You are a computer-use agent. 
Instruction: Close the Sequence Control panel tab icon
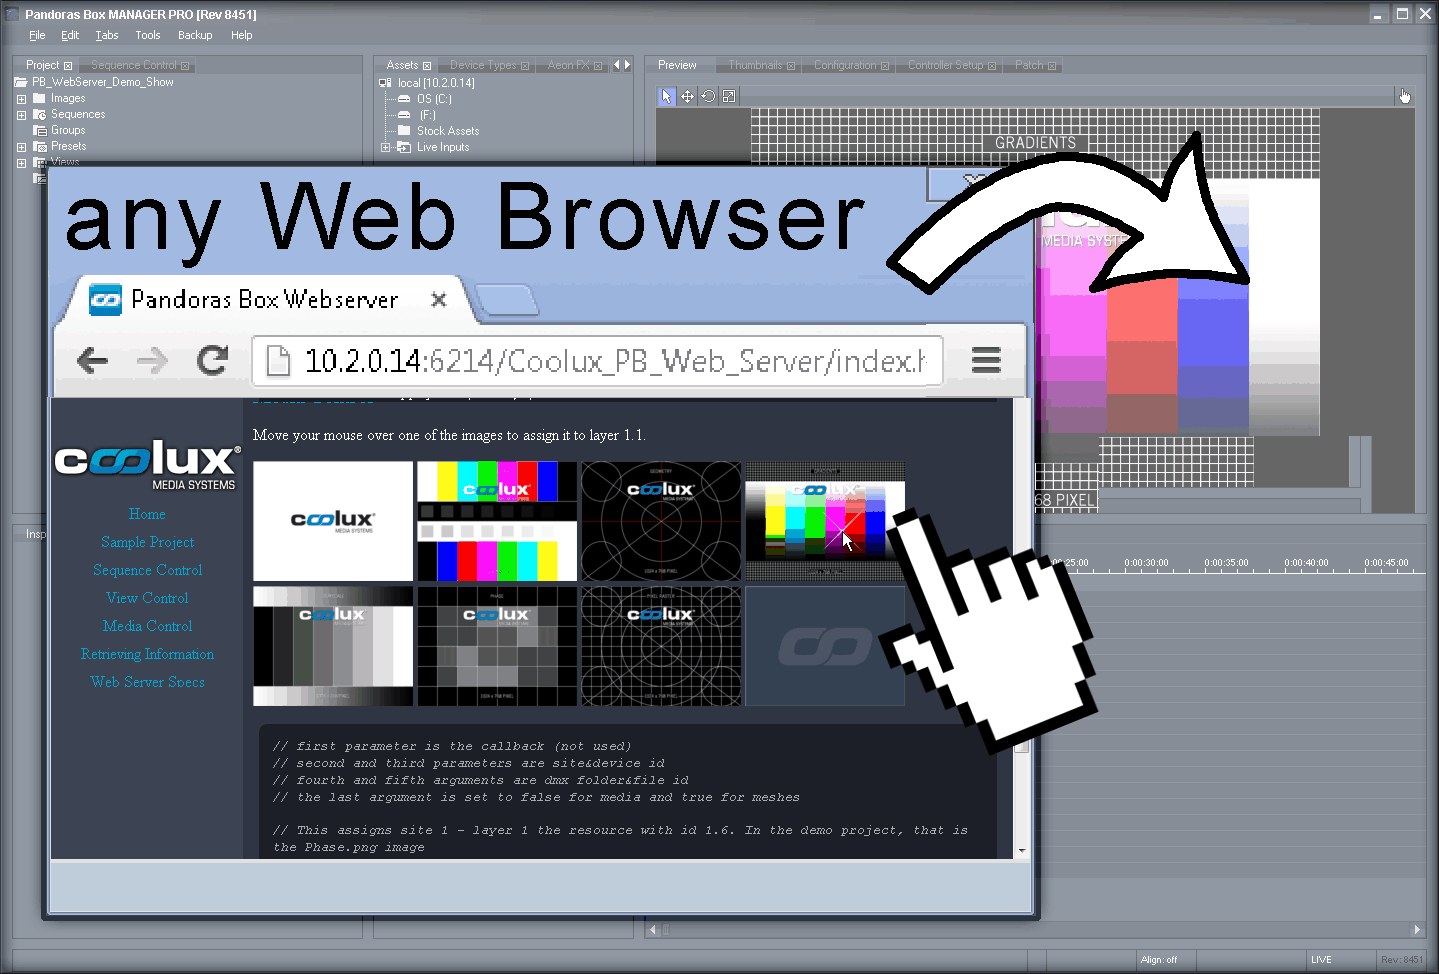pyautogui.click(x=185, y=66)
